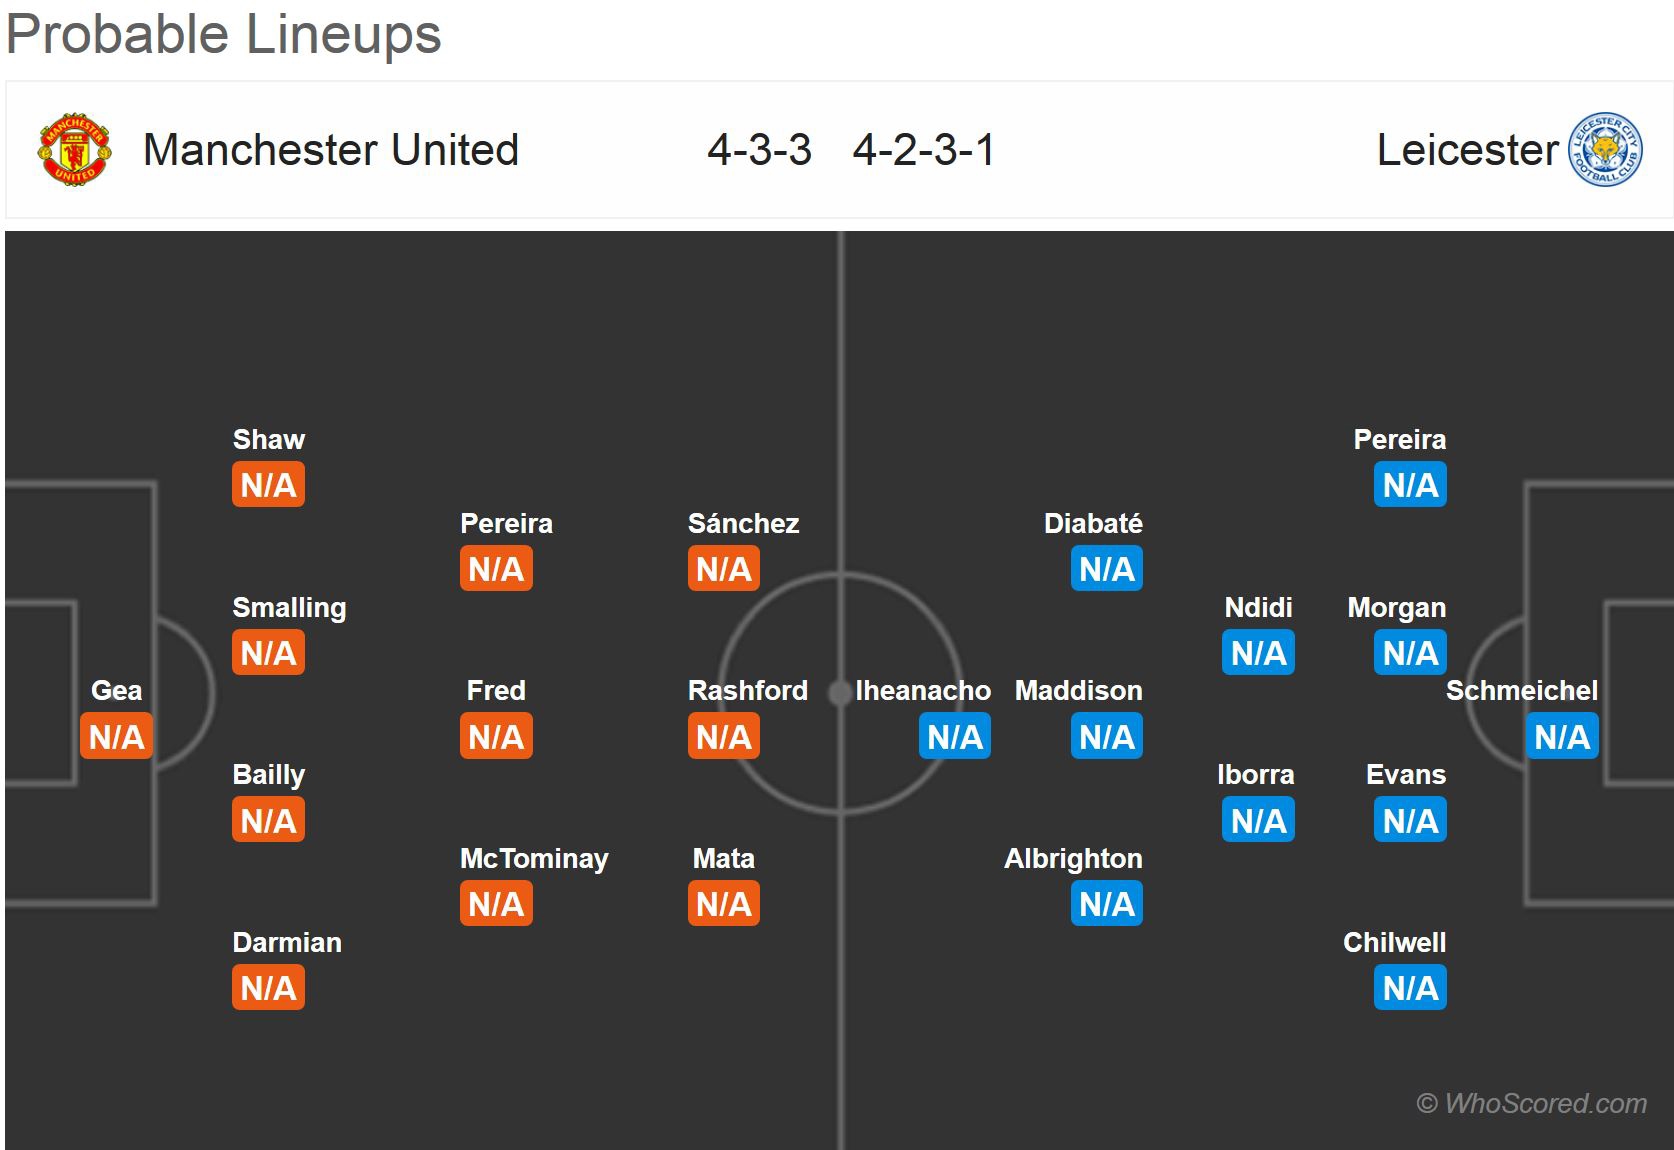The image size is (1674, 1150).
Task: Click Schmeichel's N/A rating badge
Action: [x=1562, y=737]
